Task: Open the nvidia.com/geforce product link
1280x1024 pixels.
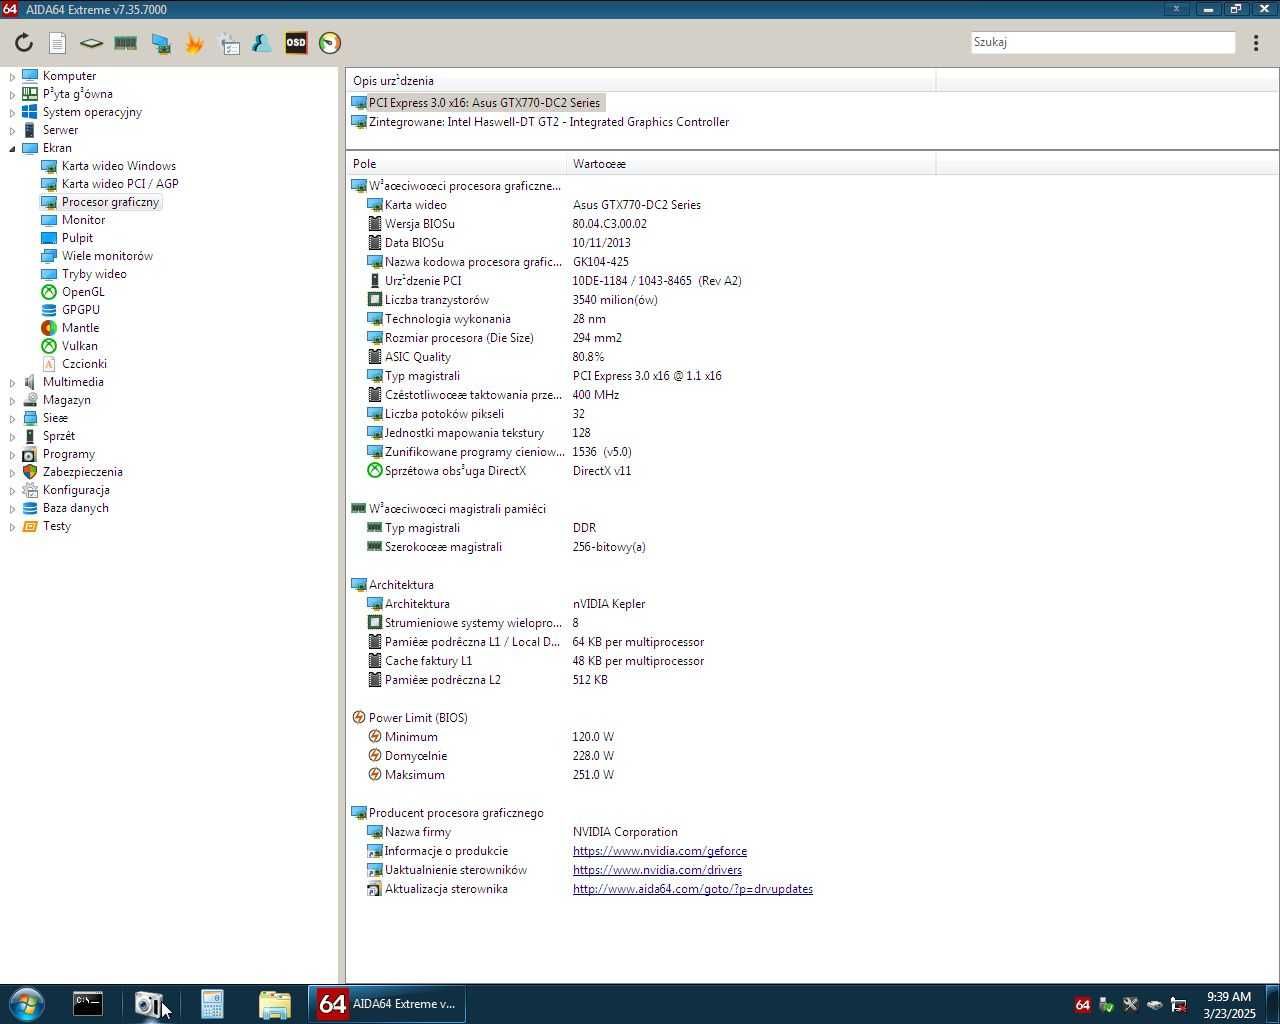Action: [660, 851]
